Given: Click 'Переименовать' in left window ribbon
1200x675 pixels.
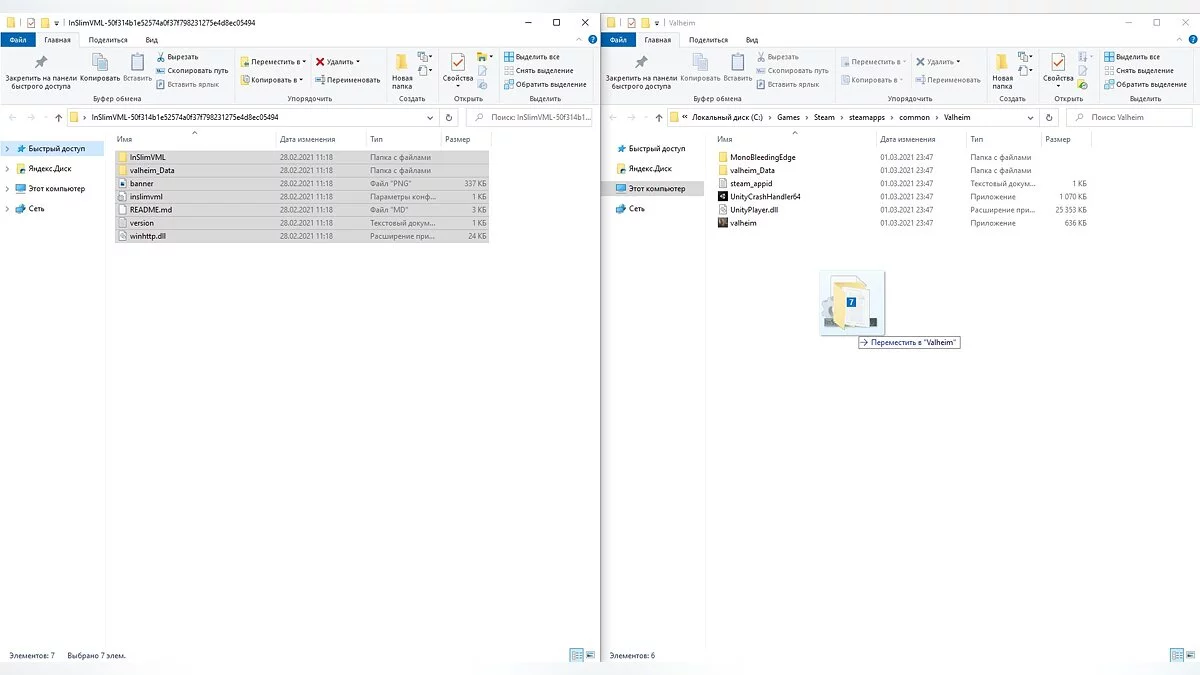Looking at the screenshot, I should click(347, 80).
